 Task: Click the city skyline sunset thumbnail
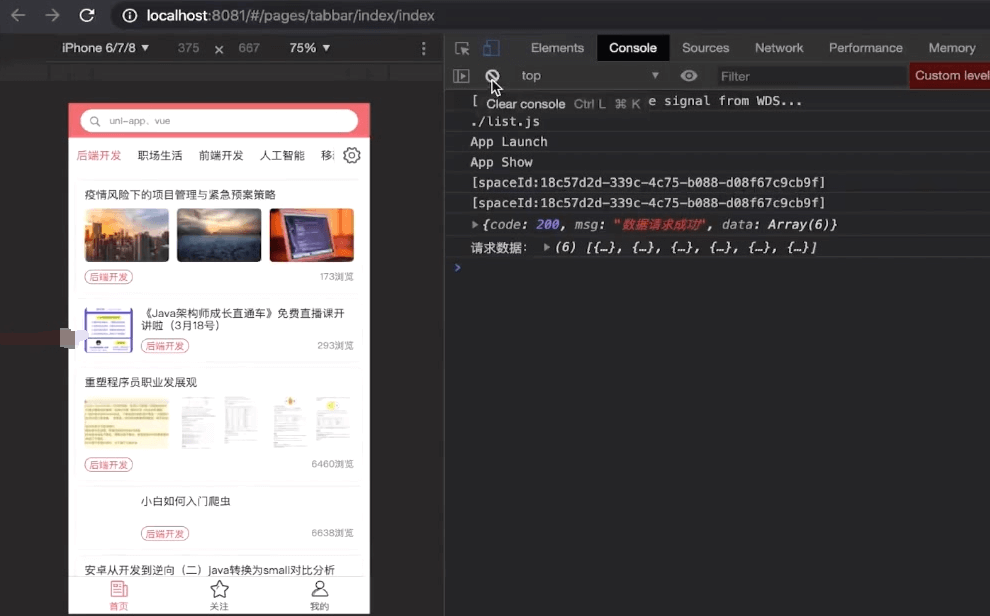[127, 235]
